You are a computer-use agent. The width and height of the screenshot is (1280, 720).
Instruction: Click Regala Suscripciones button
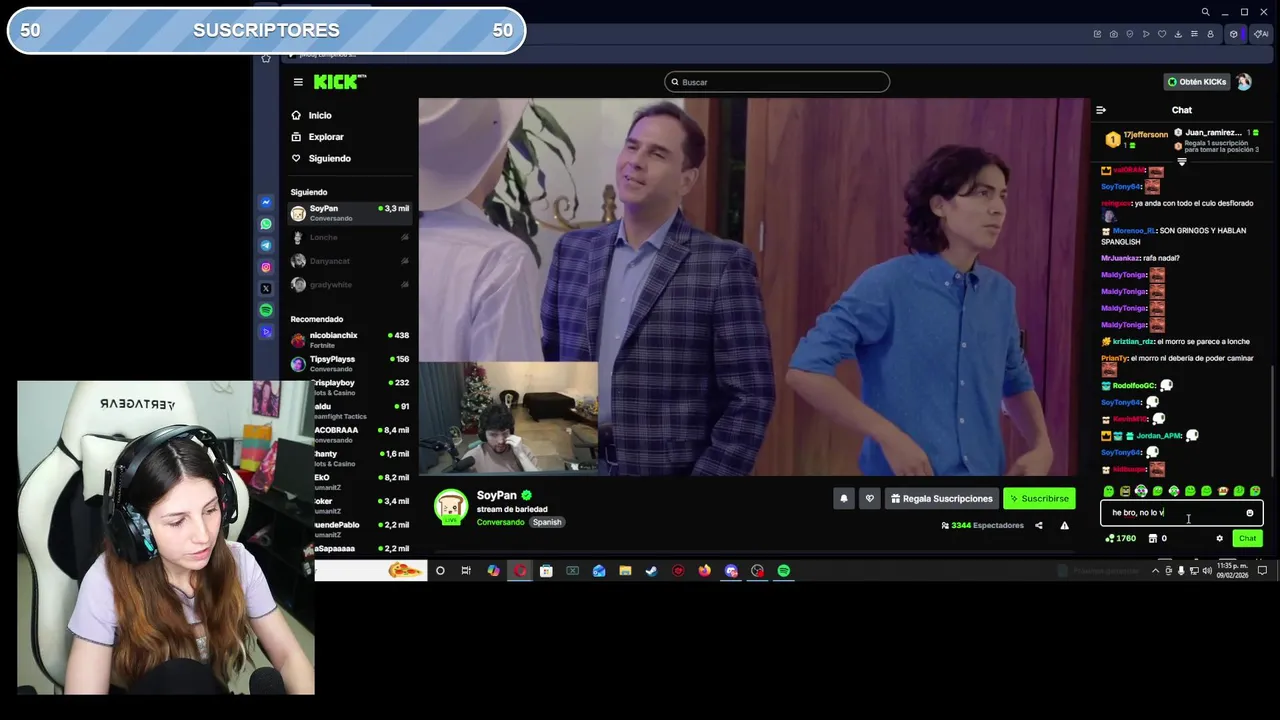(942, 498)
